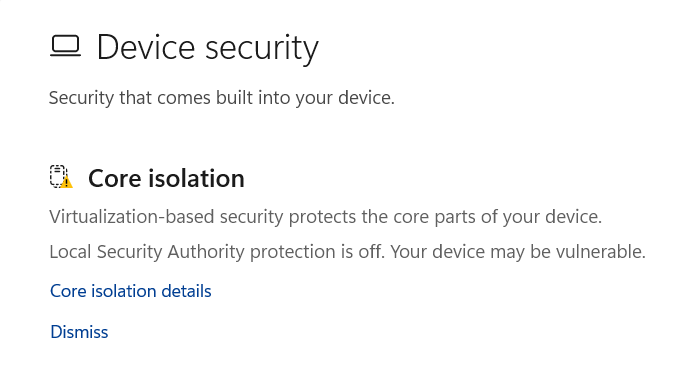Click the Local Security Authority protection is off message
Screen dimensions: 700x365
347,252
